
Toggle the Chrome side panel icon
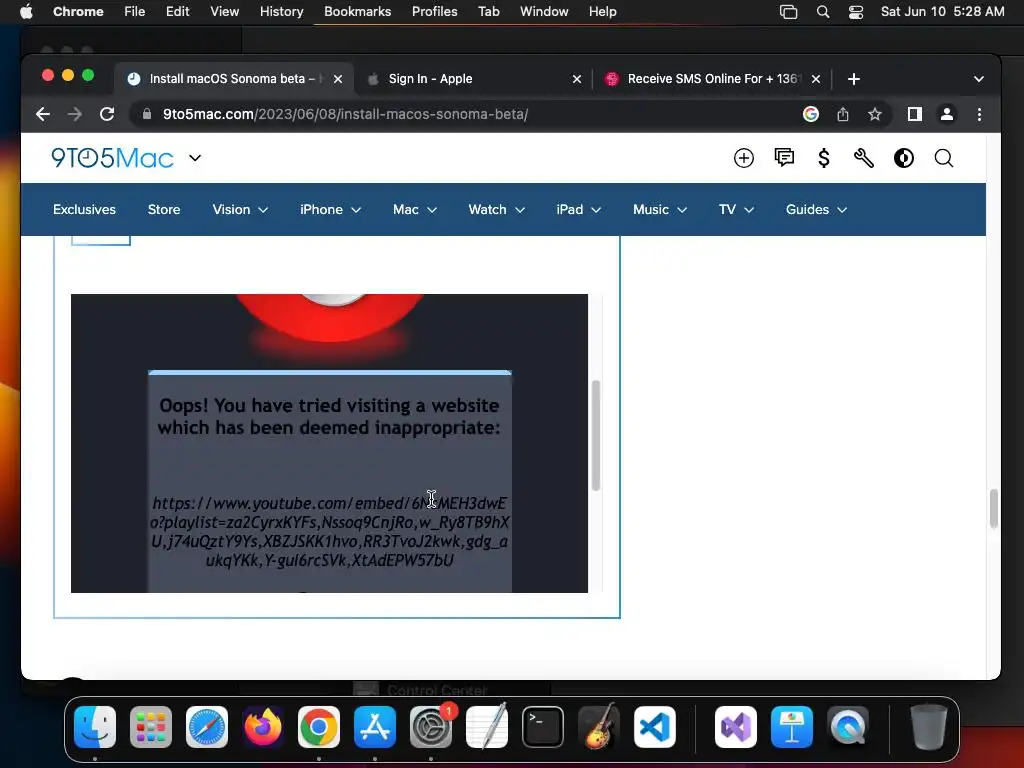point(914,114)
